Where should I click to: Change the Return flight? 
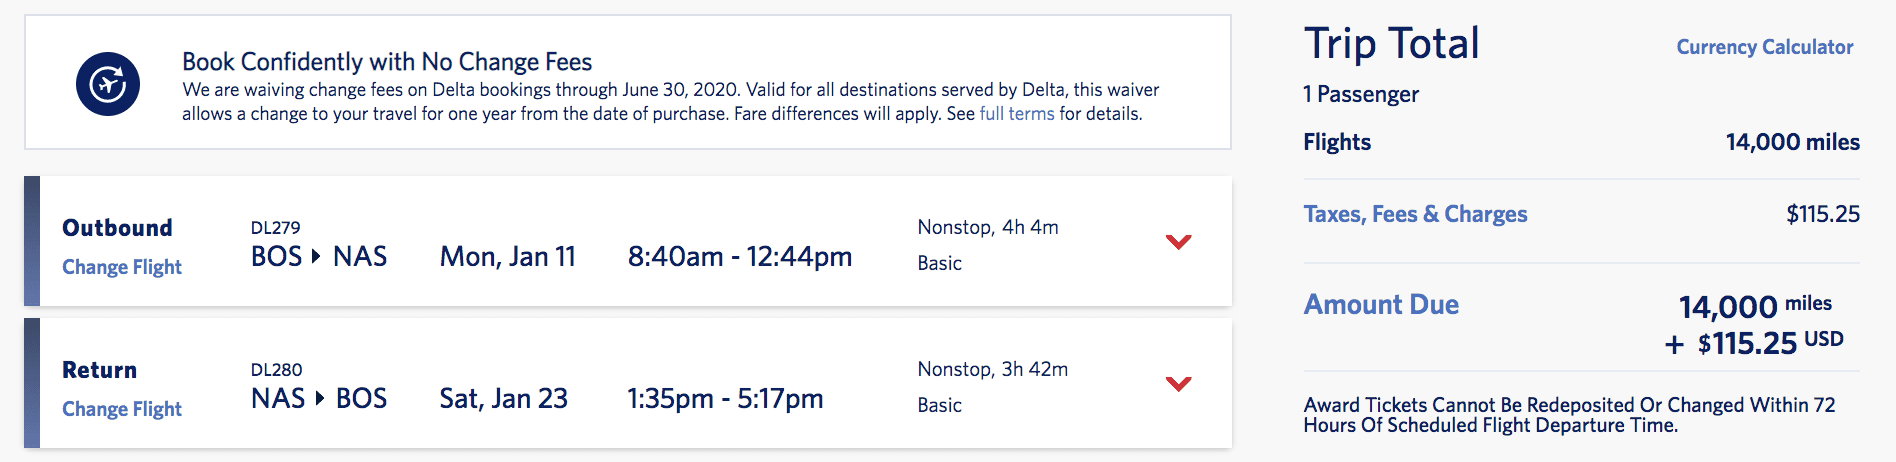coord(122,409)
